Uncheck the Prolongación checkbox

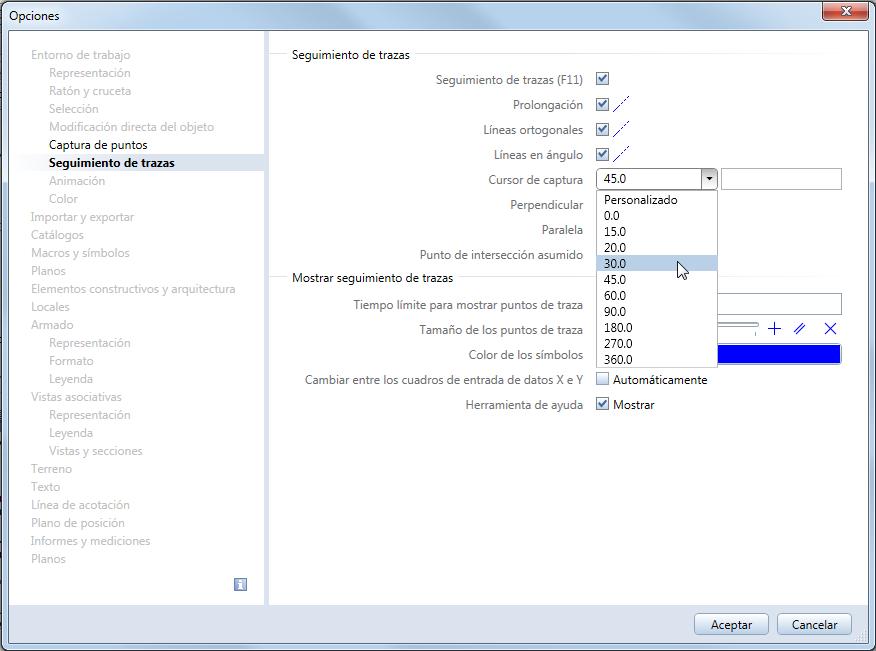coord(602,104)
